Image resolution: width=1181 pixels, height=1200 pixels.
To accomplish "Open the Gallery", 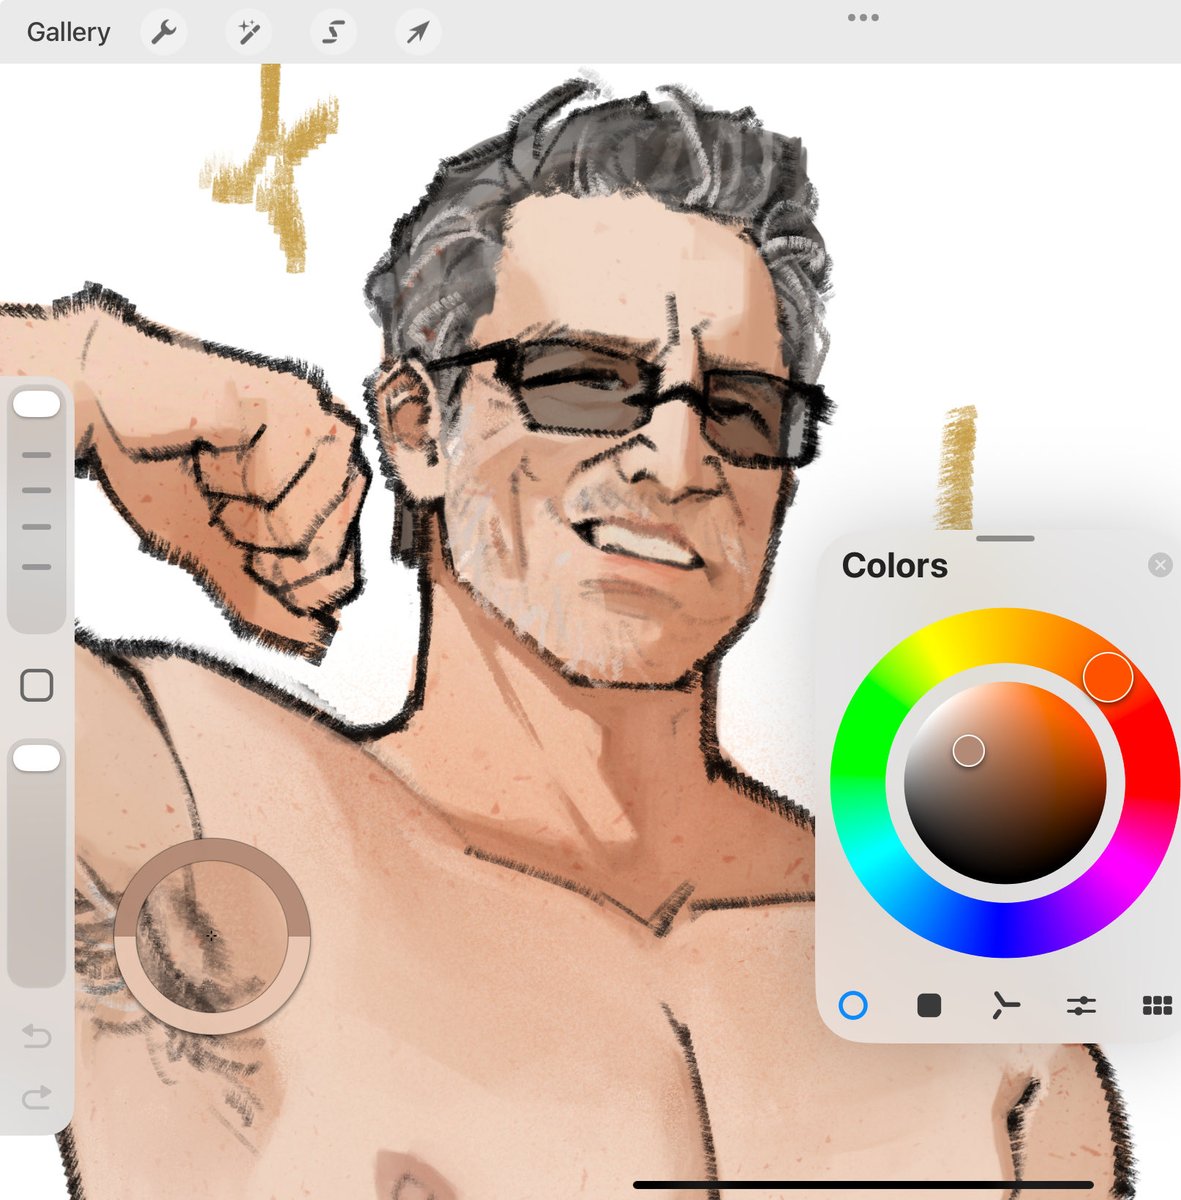I will pyautogui.click(x=68, y=32).
